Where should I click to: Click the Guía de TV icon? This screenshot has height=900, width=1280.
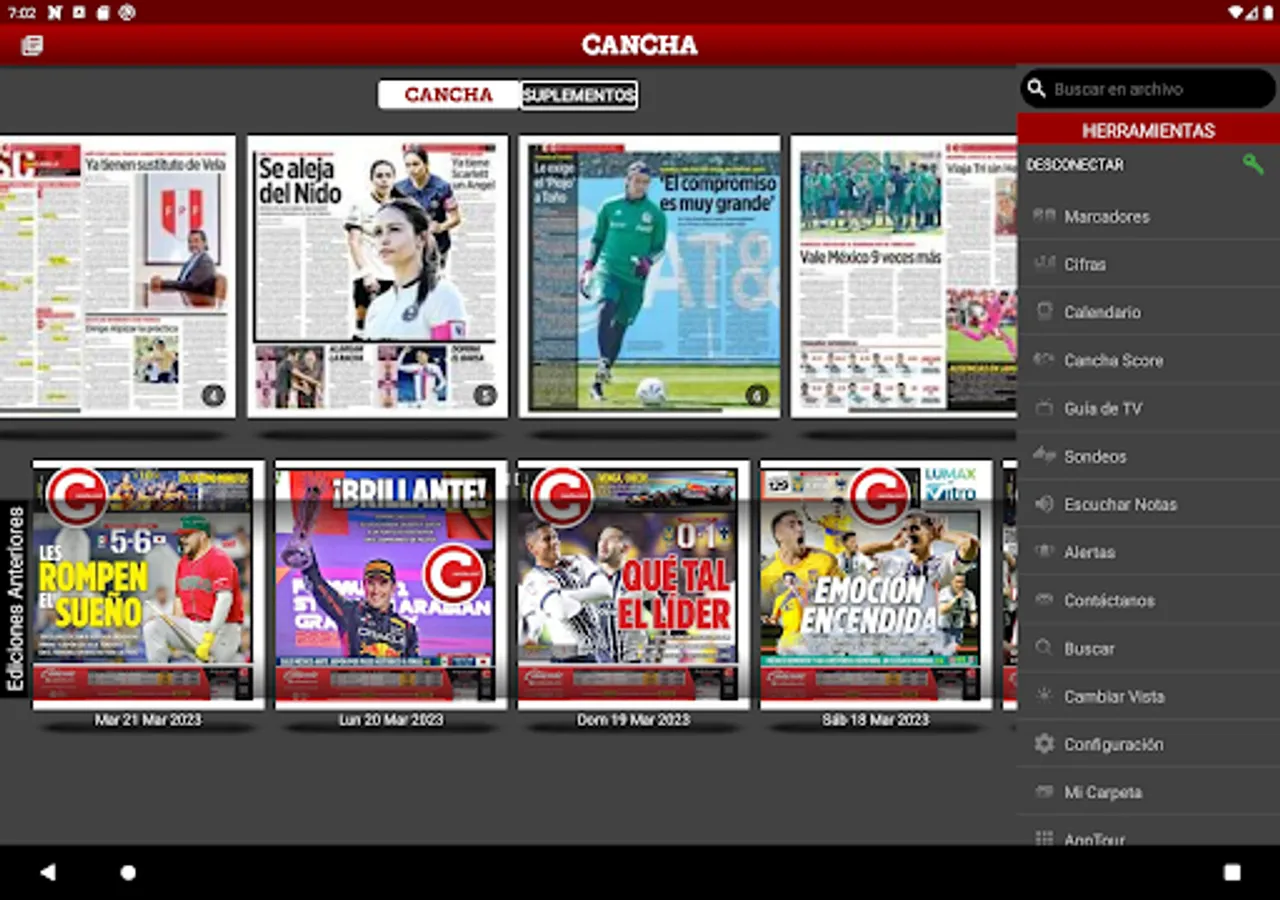1044,407
